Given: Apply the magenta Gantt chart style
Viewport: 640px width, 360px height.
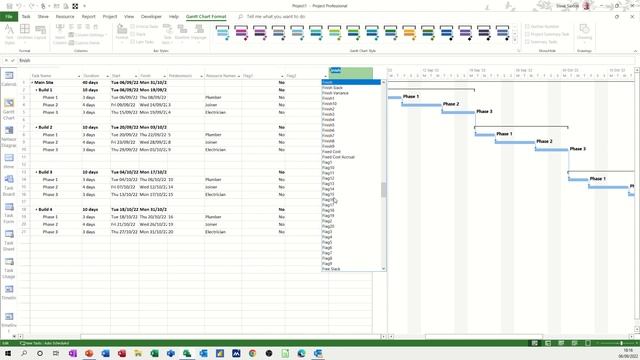Looking at the screenshot, I should (241, 32).
